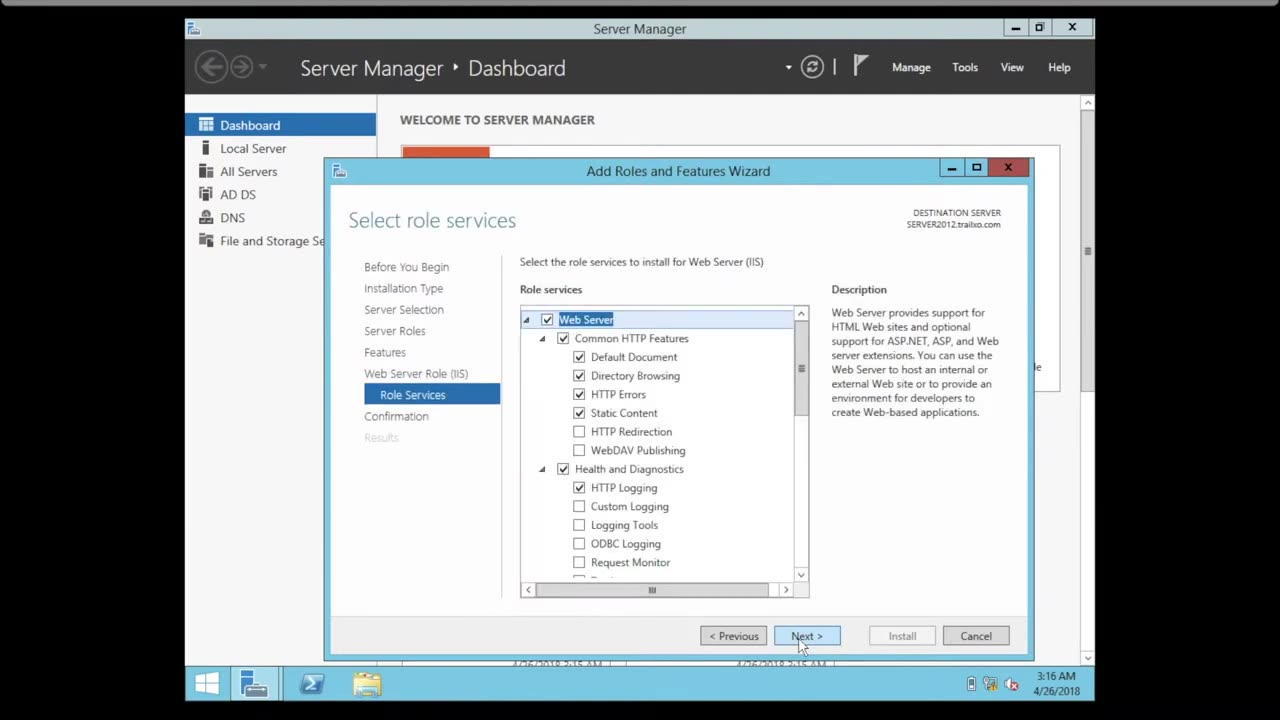This screenshot has height=720, width=1280.
Task: Enable HTTP Redirection
Action: 579,432
